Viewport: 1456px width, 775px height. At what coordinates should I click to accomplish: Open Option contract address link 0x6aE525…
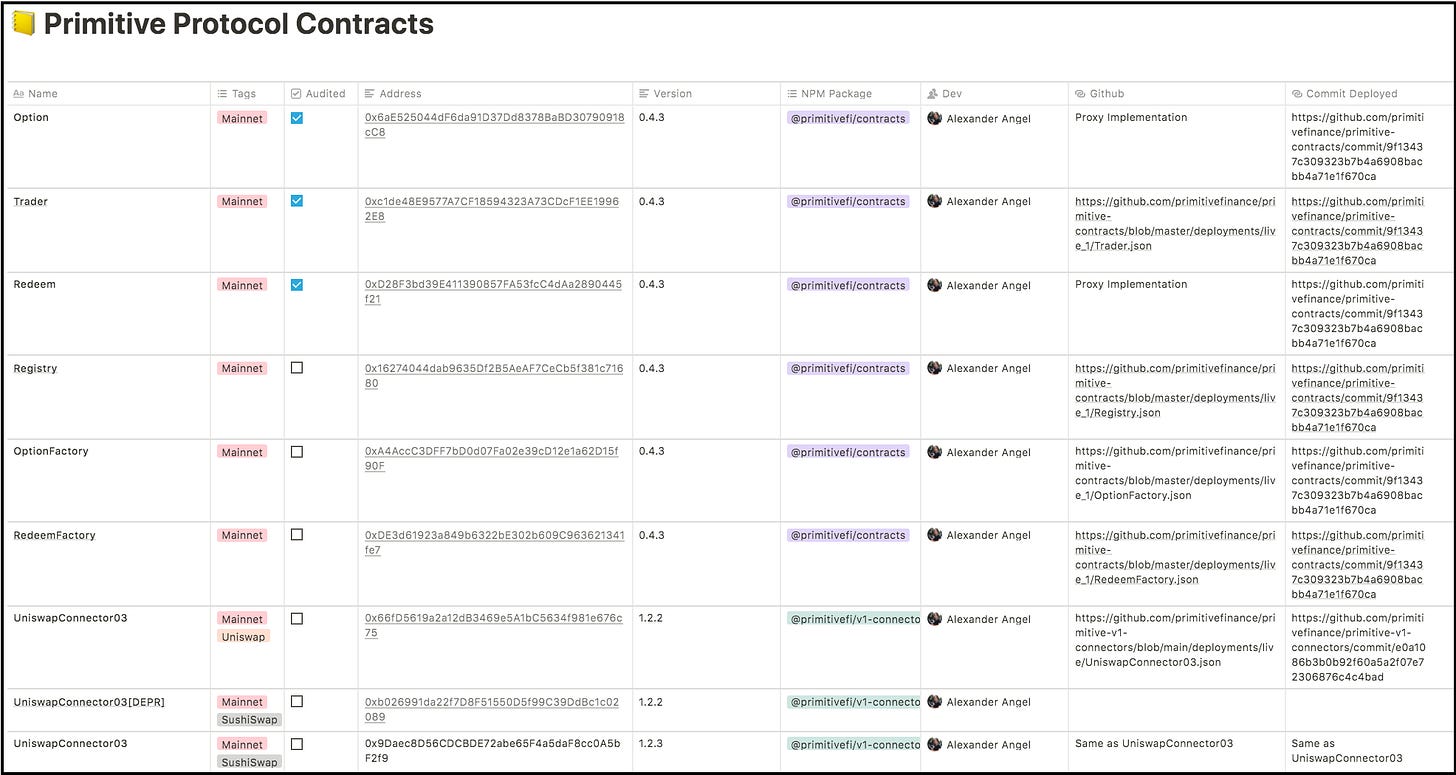coord(494,125)
